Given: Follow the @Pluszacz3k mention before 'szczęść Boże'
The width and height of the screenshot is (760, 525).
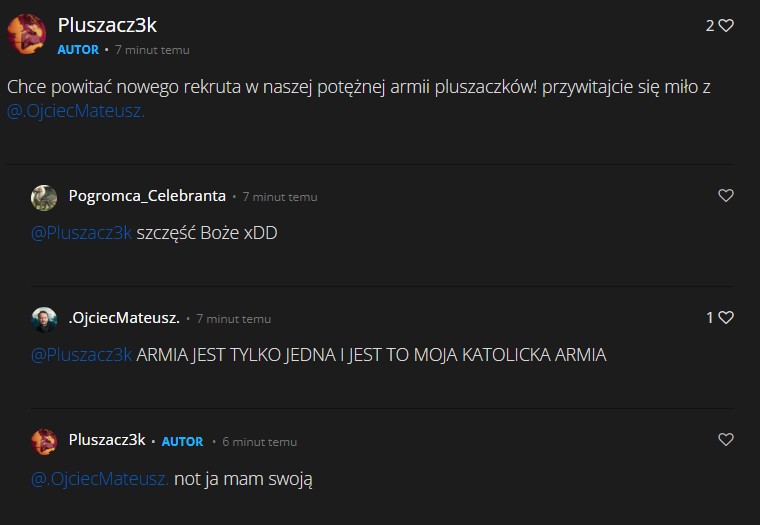Looking at the screenshot, I should 81,233.
